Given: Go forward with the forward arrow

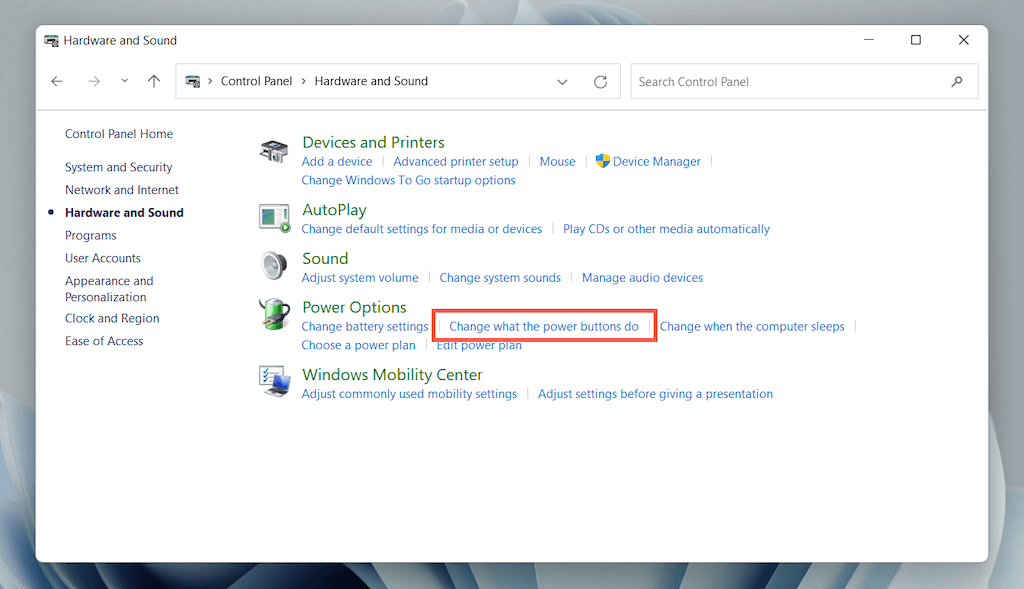Looking at the screenshot, I should pos(94,81).
